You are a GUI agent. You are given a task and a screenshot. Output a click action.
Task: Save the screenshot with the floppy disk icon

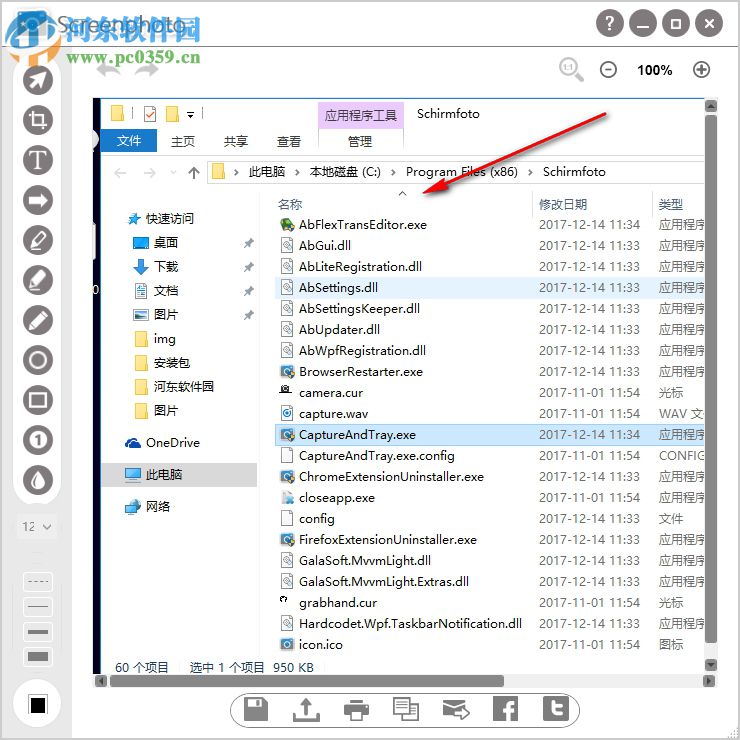pos(256,709)
